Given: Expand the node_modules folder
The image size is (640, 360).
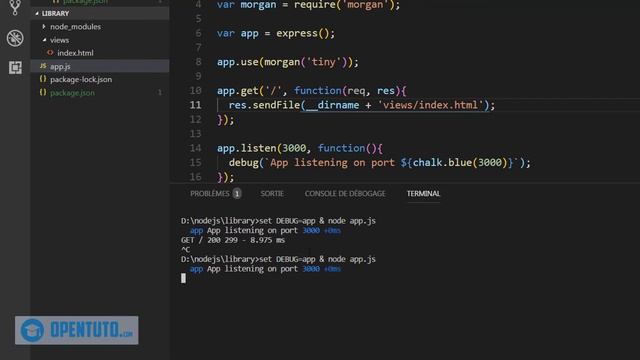Looking at the screenshot, I should [44, 27].
